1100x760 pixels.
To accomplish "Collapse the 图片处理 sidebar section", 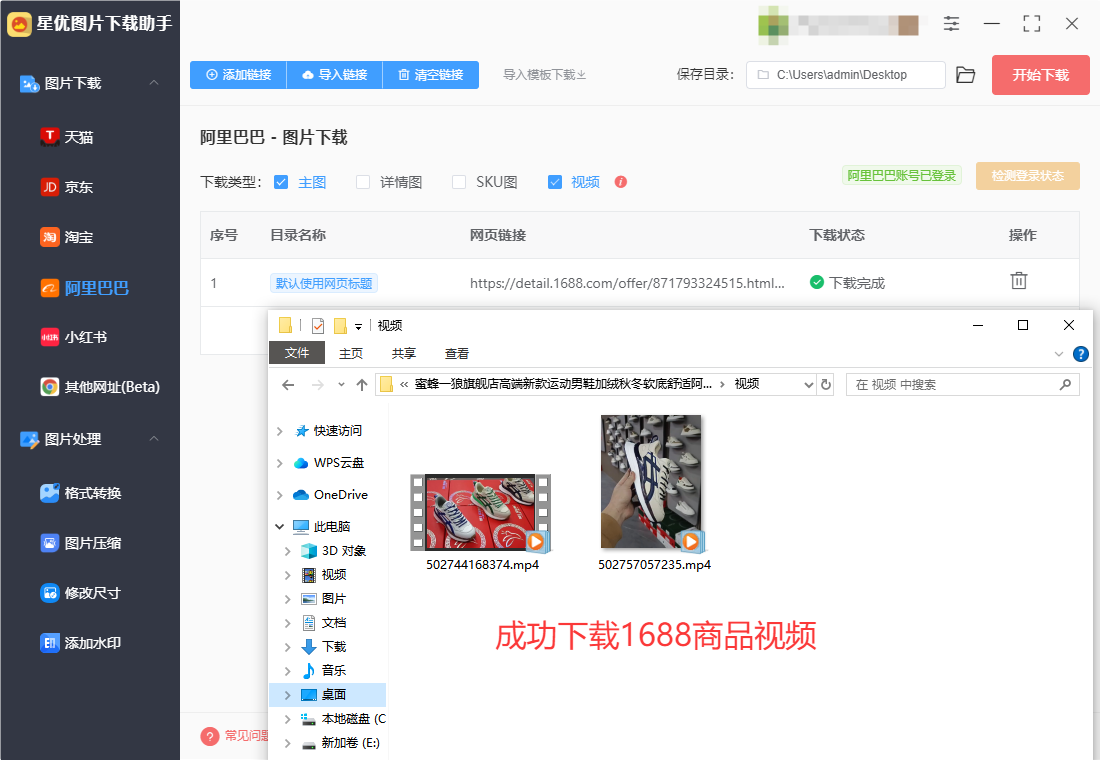I will (x=154, y=439).
